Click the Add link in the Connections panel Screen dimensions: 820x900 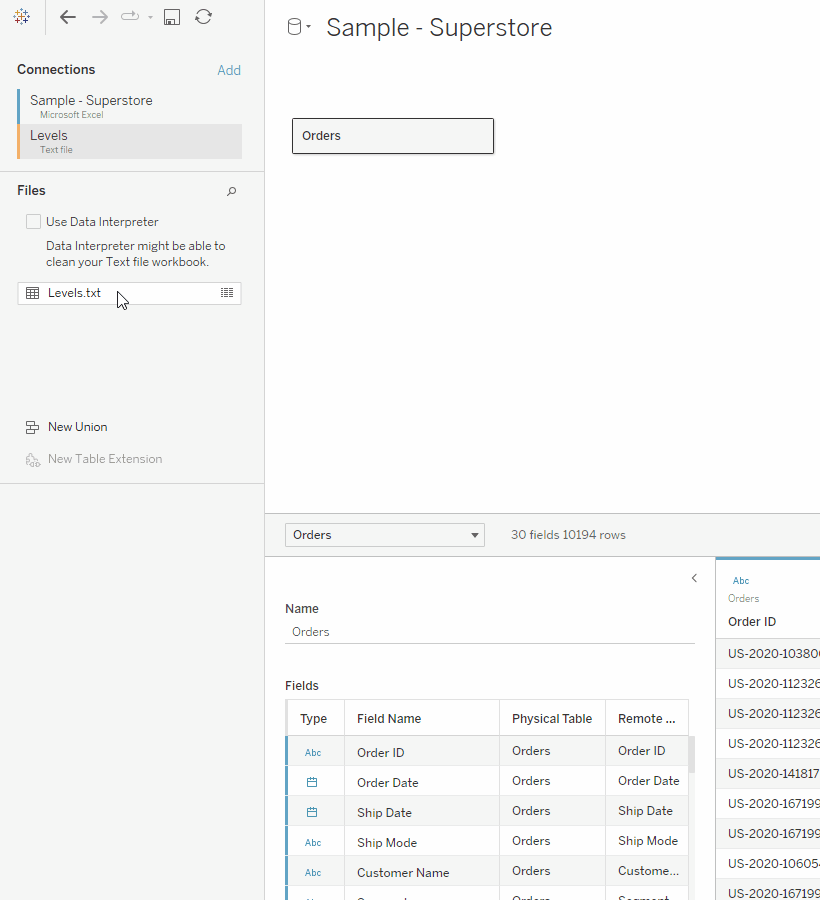coord(229,70)
